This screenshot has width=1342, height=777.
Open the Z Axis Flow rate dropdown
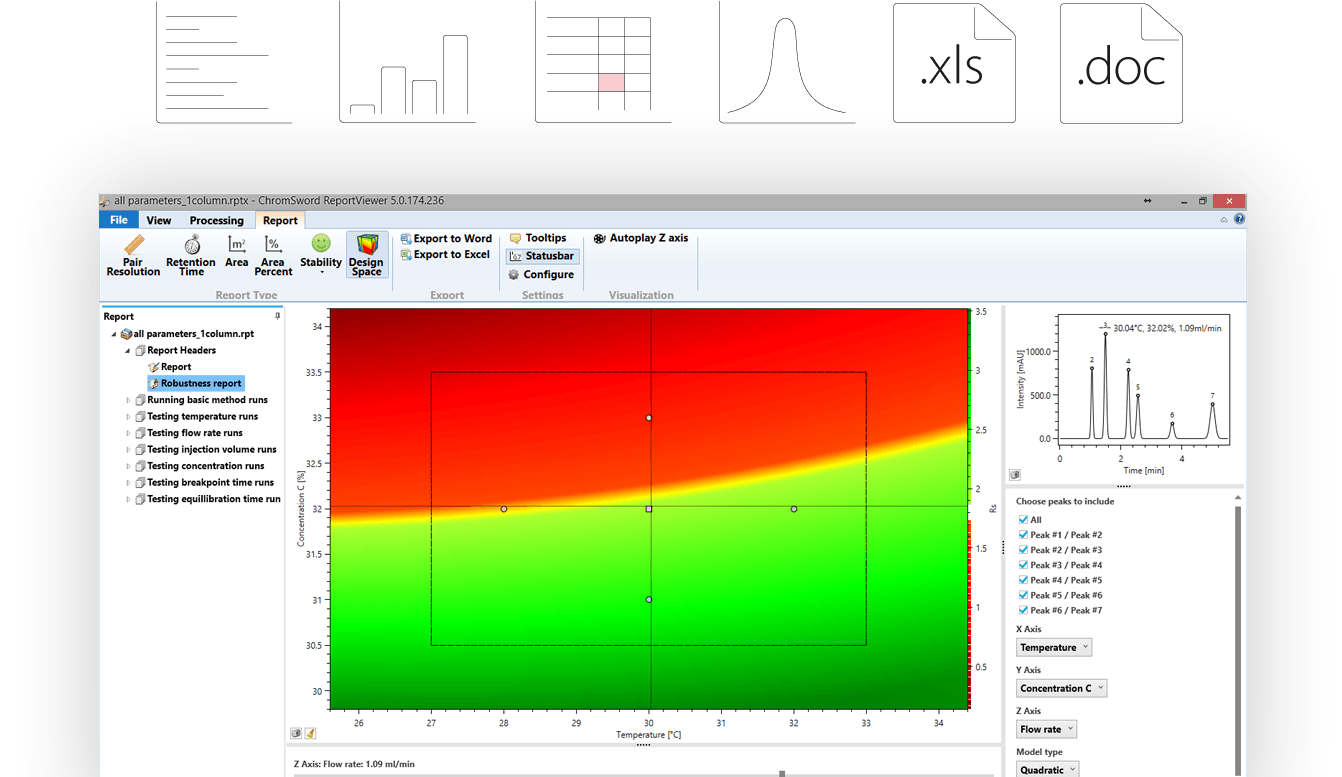[1047, 730]
